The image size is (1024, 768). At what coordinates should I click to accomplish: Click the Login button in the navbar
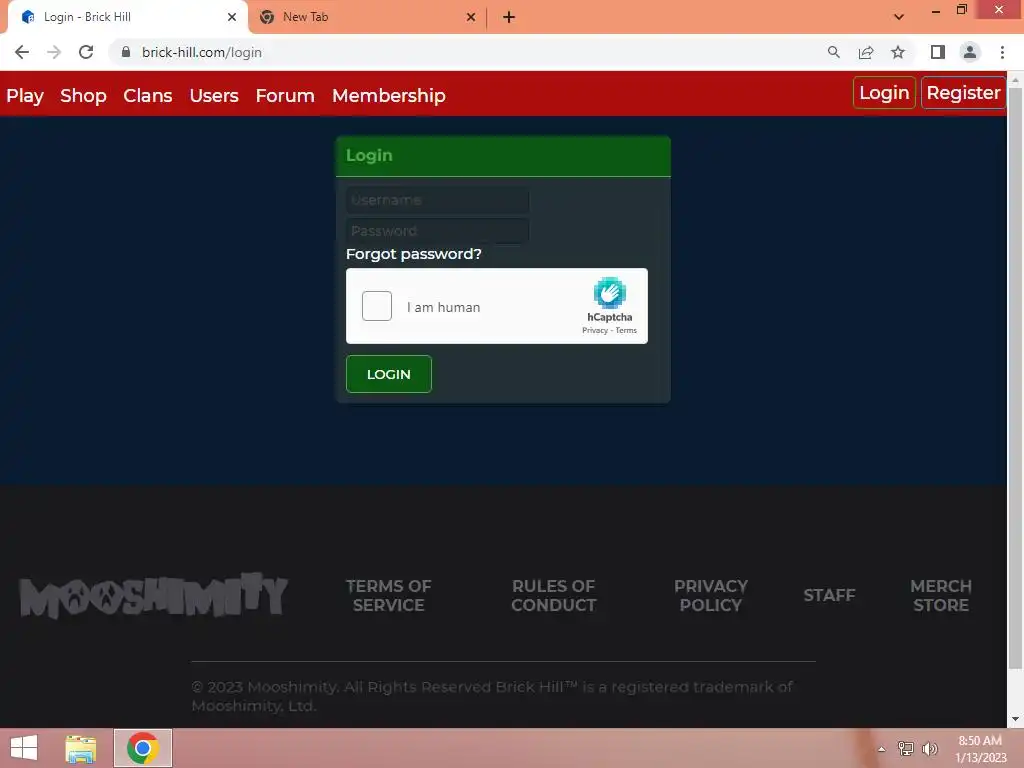pos(884,93)
